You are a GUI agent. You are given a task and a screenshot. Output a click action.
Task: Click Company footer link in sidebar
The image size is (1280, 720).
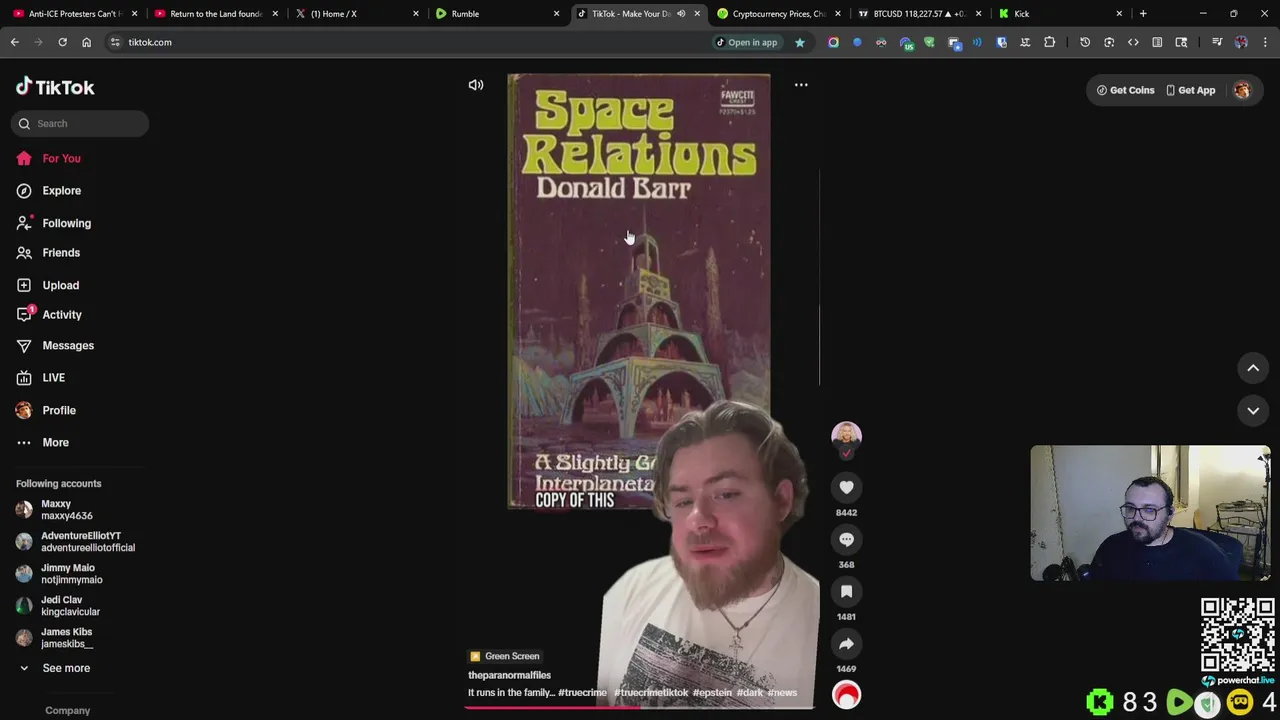click(67, 710)
